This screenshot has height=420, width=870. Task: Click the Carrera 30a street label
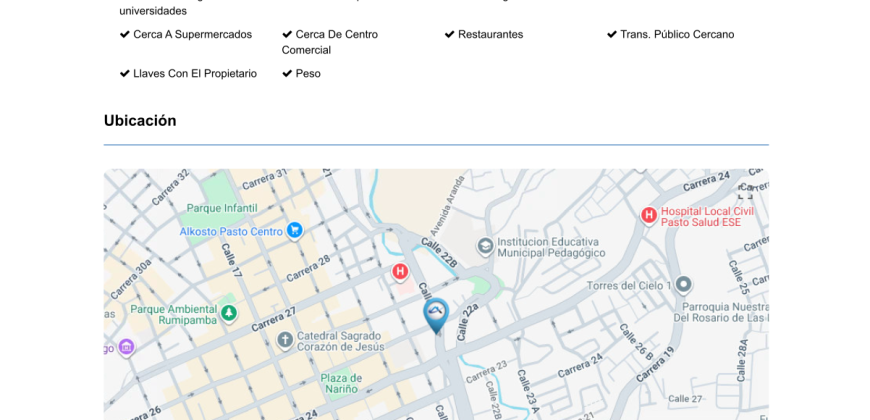pyautogui.click(x=131, y=280)
